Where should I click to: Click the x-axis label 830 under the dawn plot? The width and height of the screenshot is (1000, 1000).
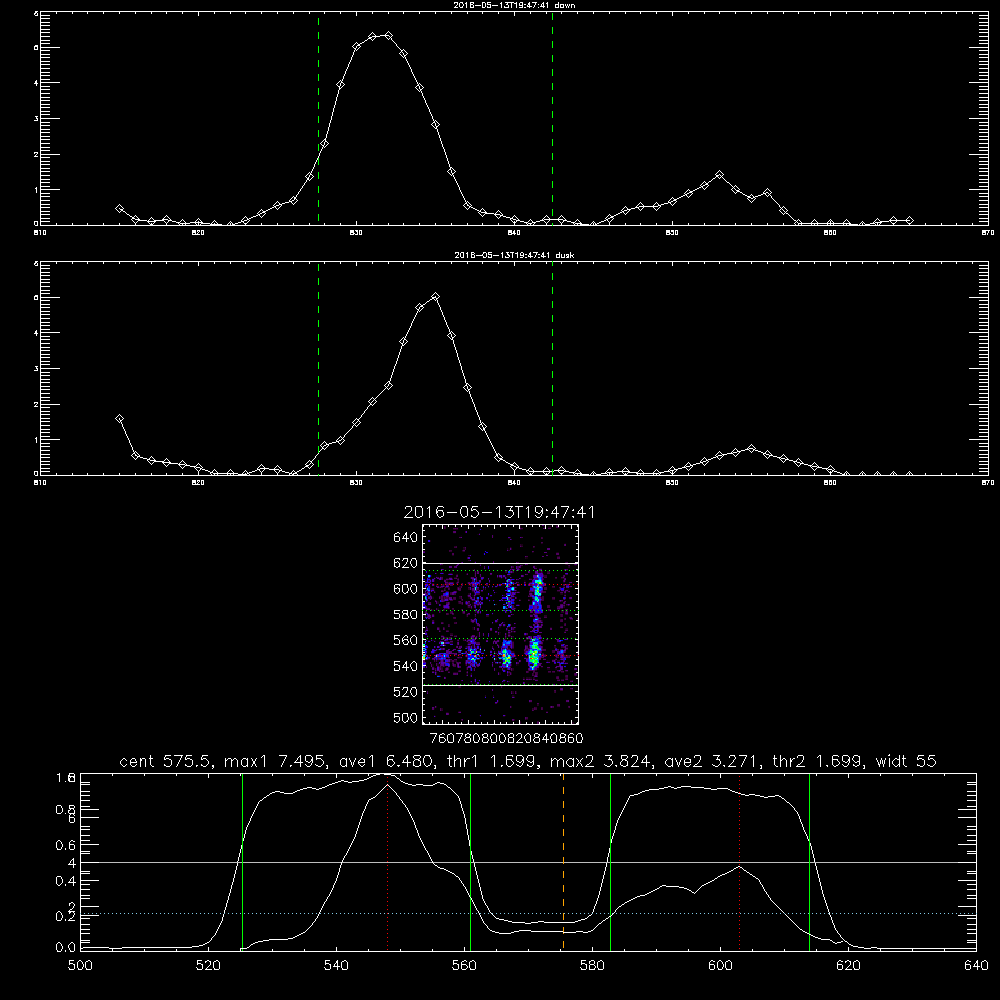tap(356, 233)
